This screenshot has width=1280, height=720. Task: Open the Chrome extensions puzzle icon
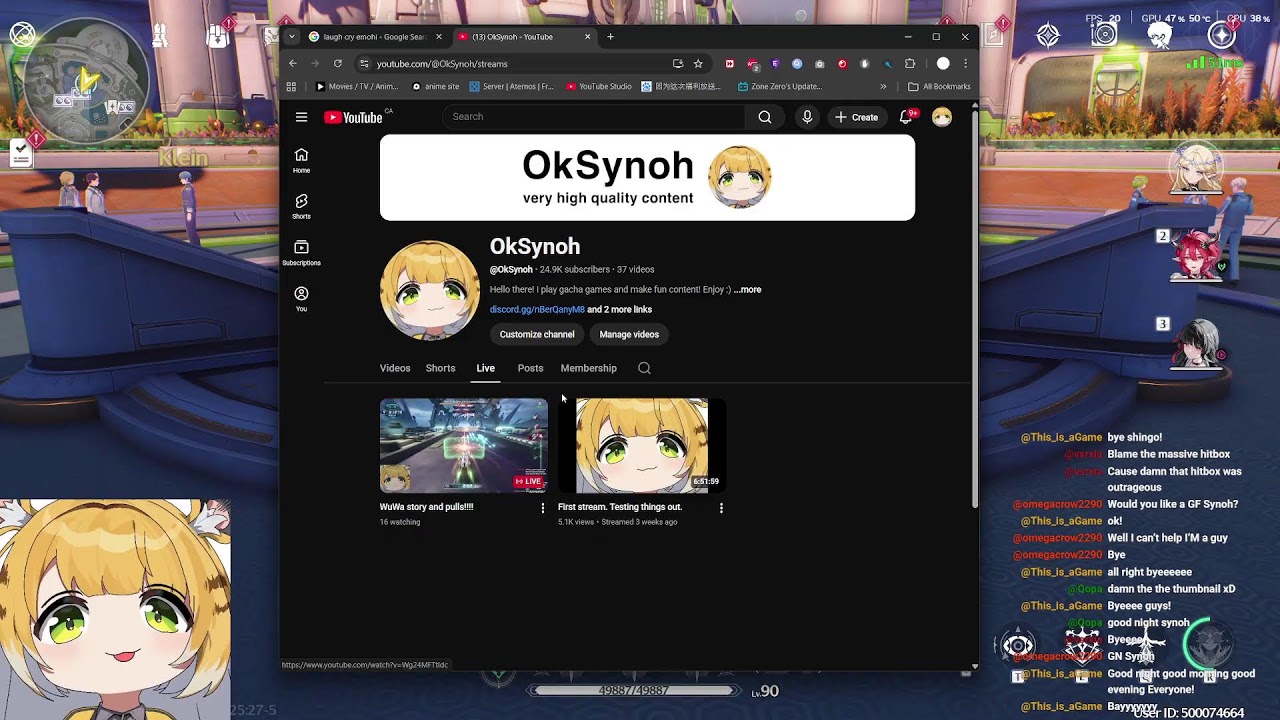point(910,63)
